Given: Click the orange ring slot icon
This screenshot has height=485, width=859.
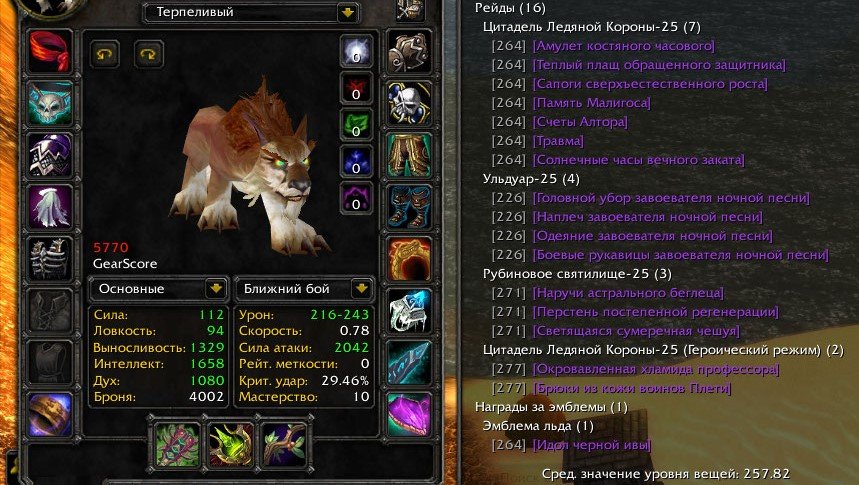Looking at the screenshot, I should 409,259.
